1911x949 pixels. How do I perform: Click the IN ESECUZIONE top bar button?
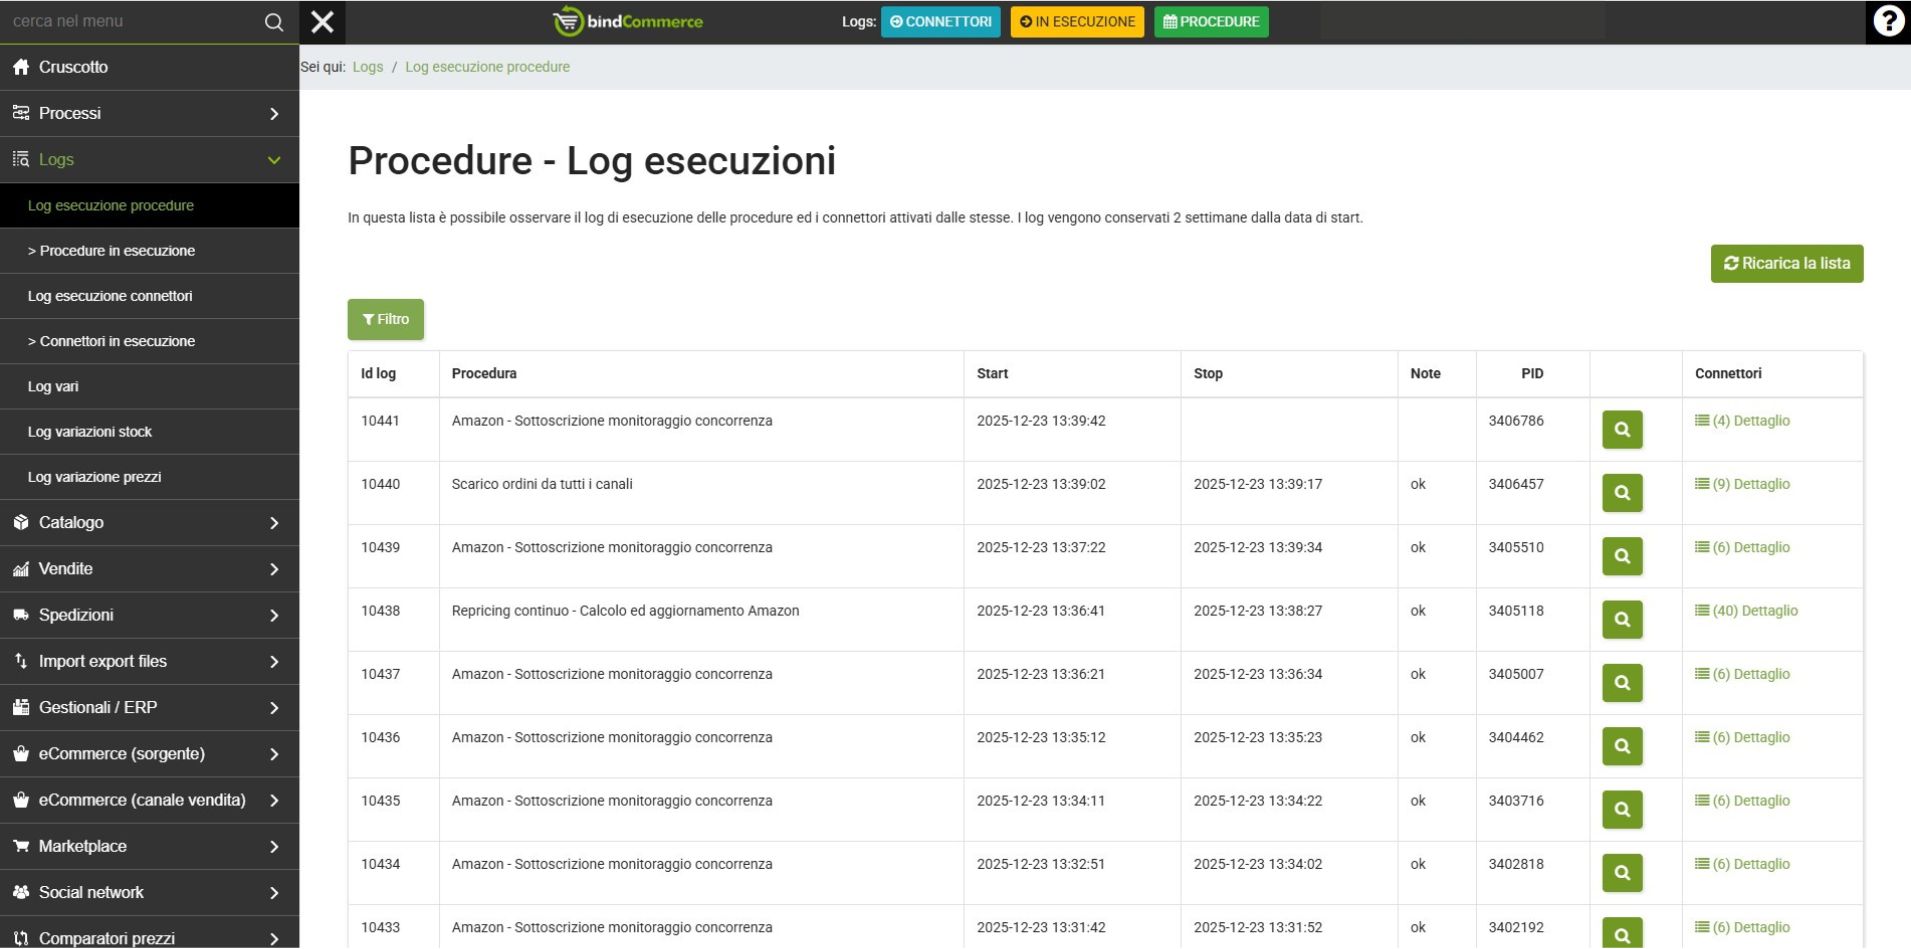pyautogui.click(x=1077, y=22)
